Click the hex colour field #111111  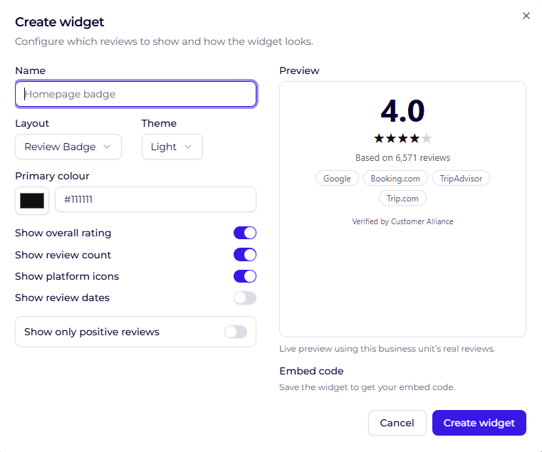[156, 199]
